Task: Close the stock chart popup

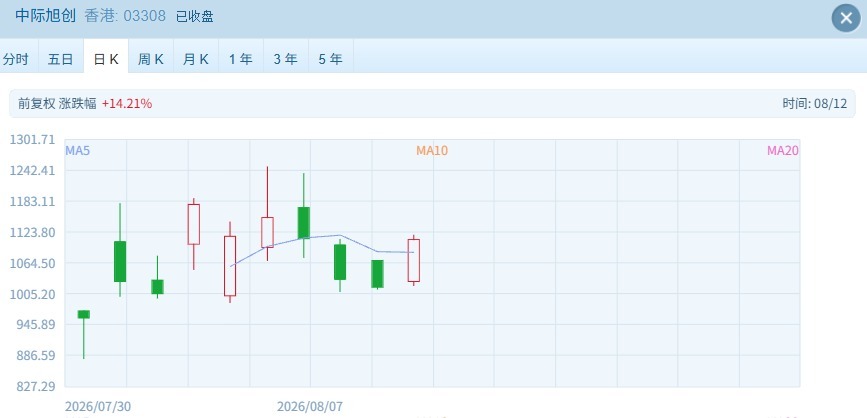Action: [x=846, y=18]
